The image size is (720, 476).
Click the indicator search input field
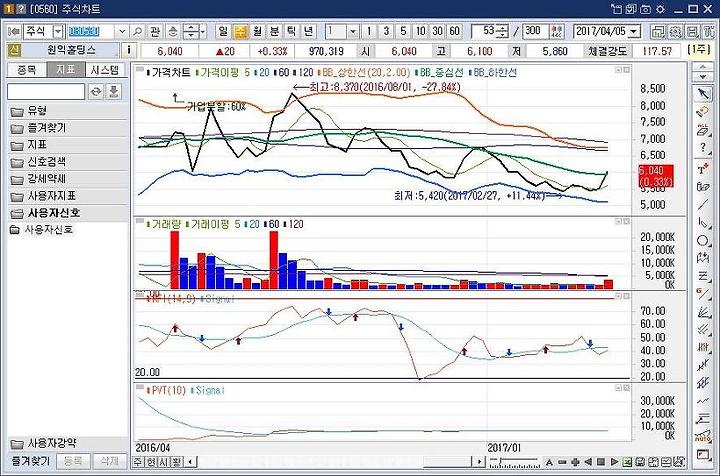[46, 91]
